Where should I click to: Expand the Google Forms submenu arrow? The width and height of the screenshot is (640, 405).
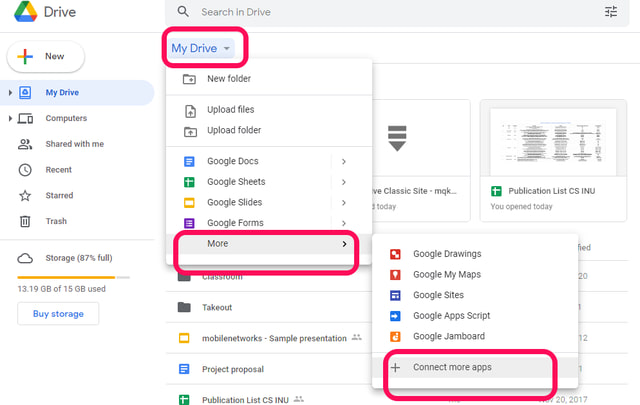(344, 223)
